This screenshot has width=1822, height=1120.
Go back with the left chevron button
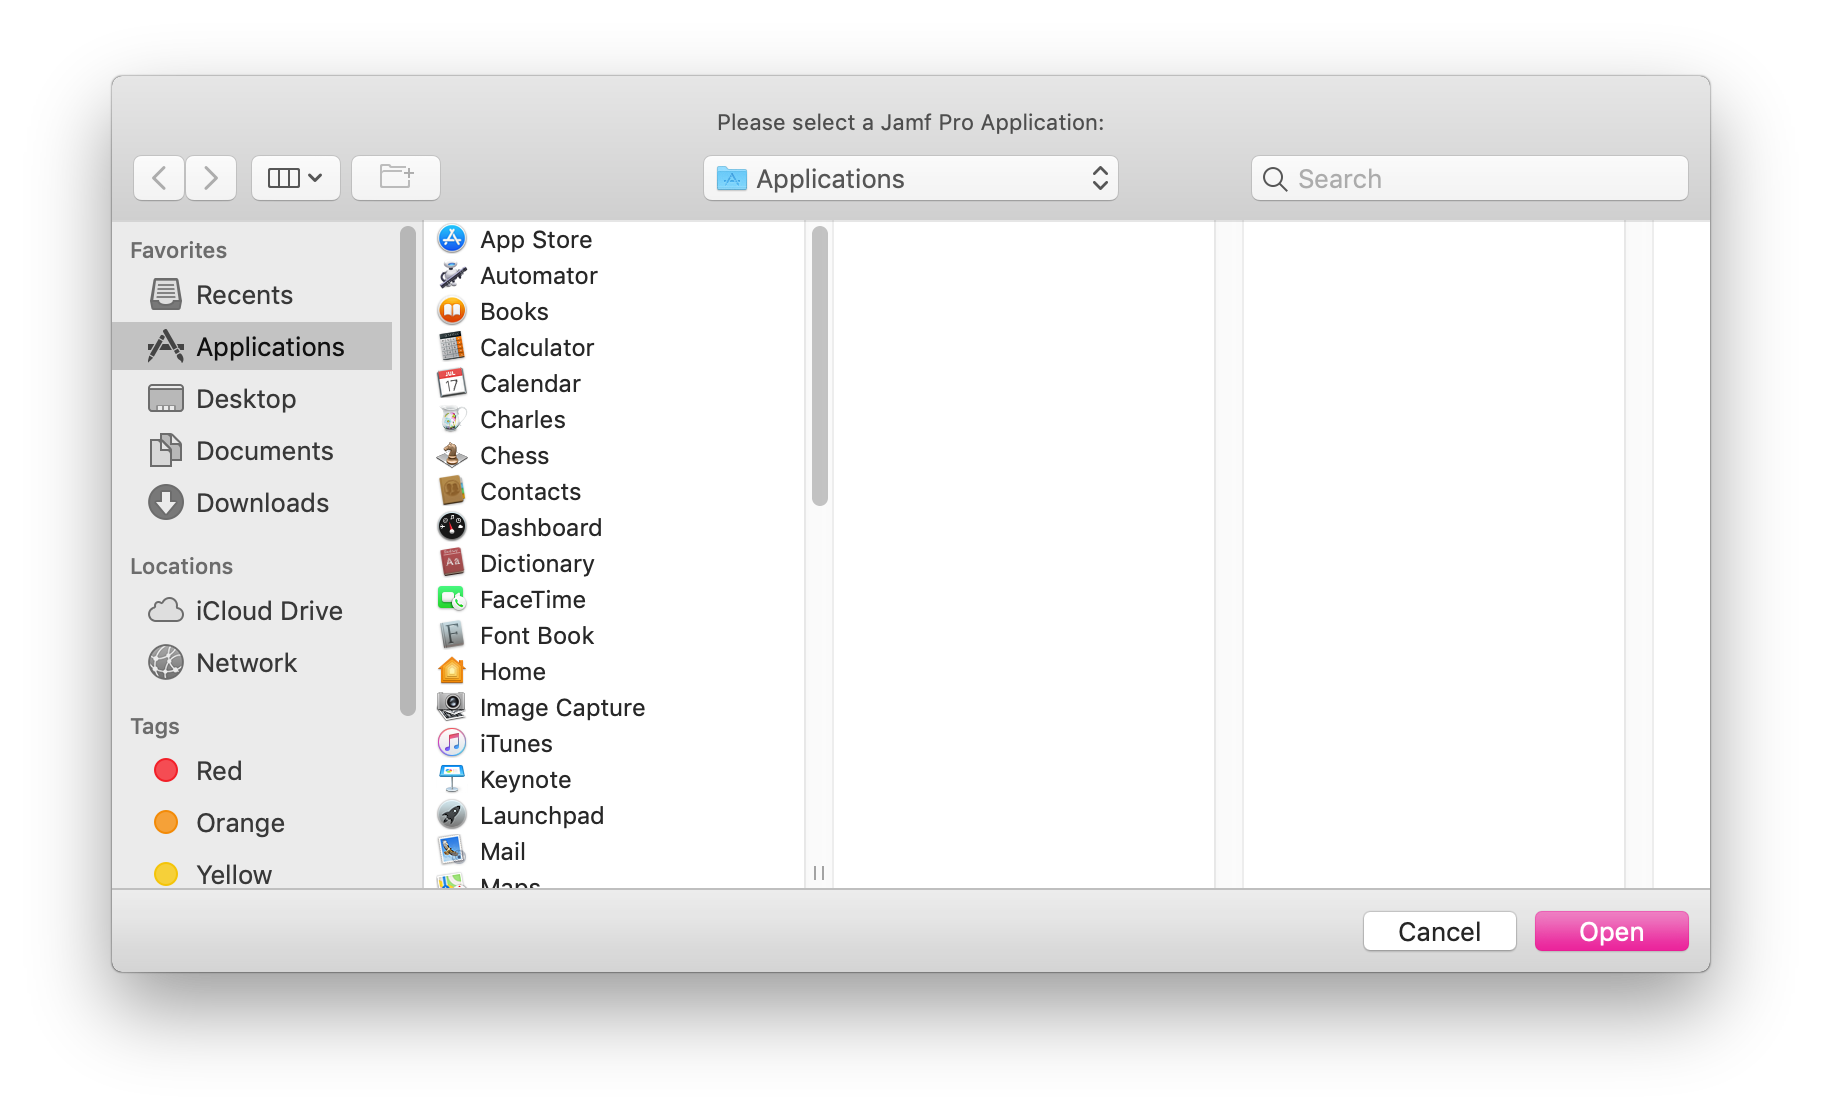pyautogui.click(x=159, y=178)
